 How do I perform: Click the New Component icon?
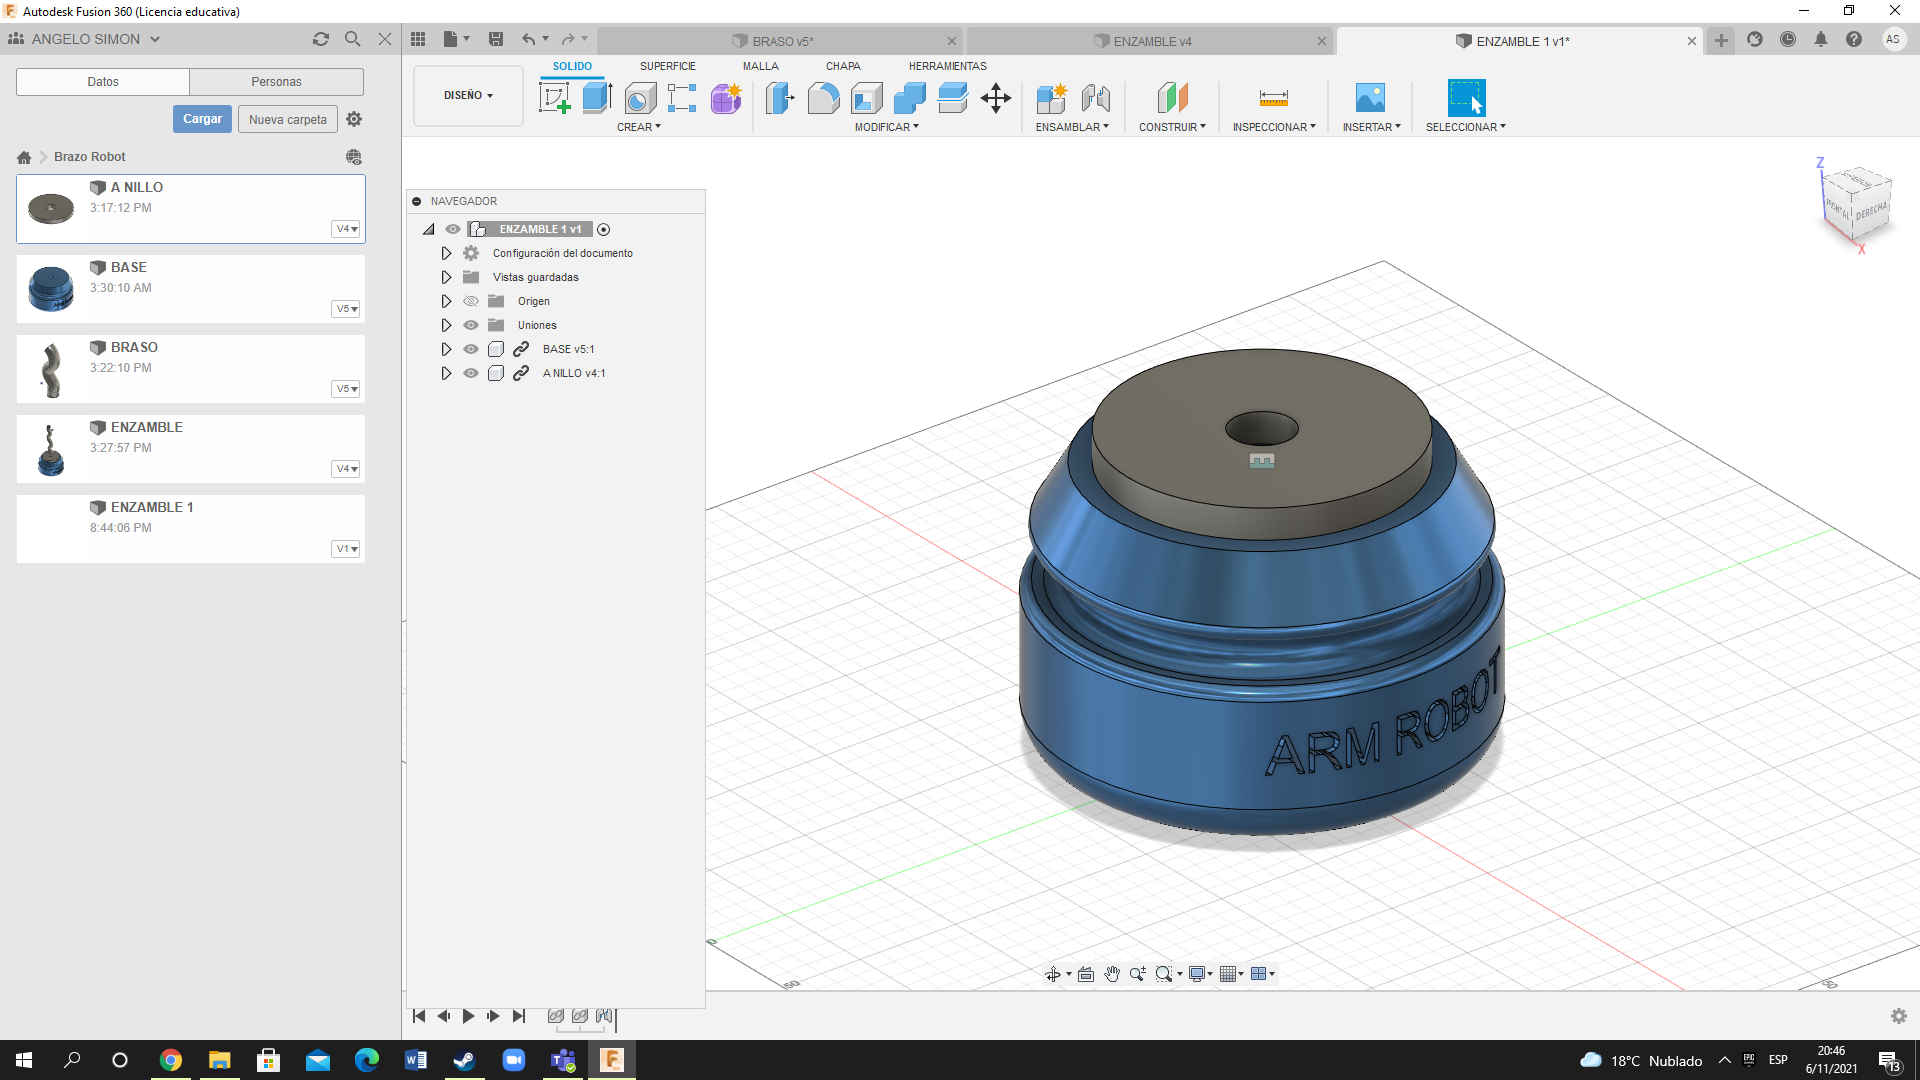(1051, 98)
